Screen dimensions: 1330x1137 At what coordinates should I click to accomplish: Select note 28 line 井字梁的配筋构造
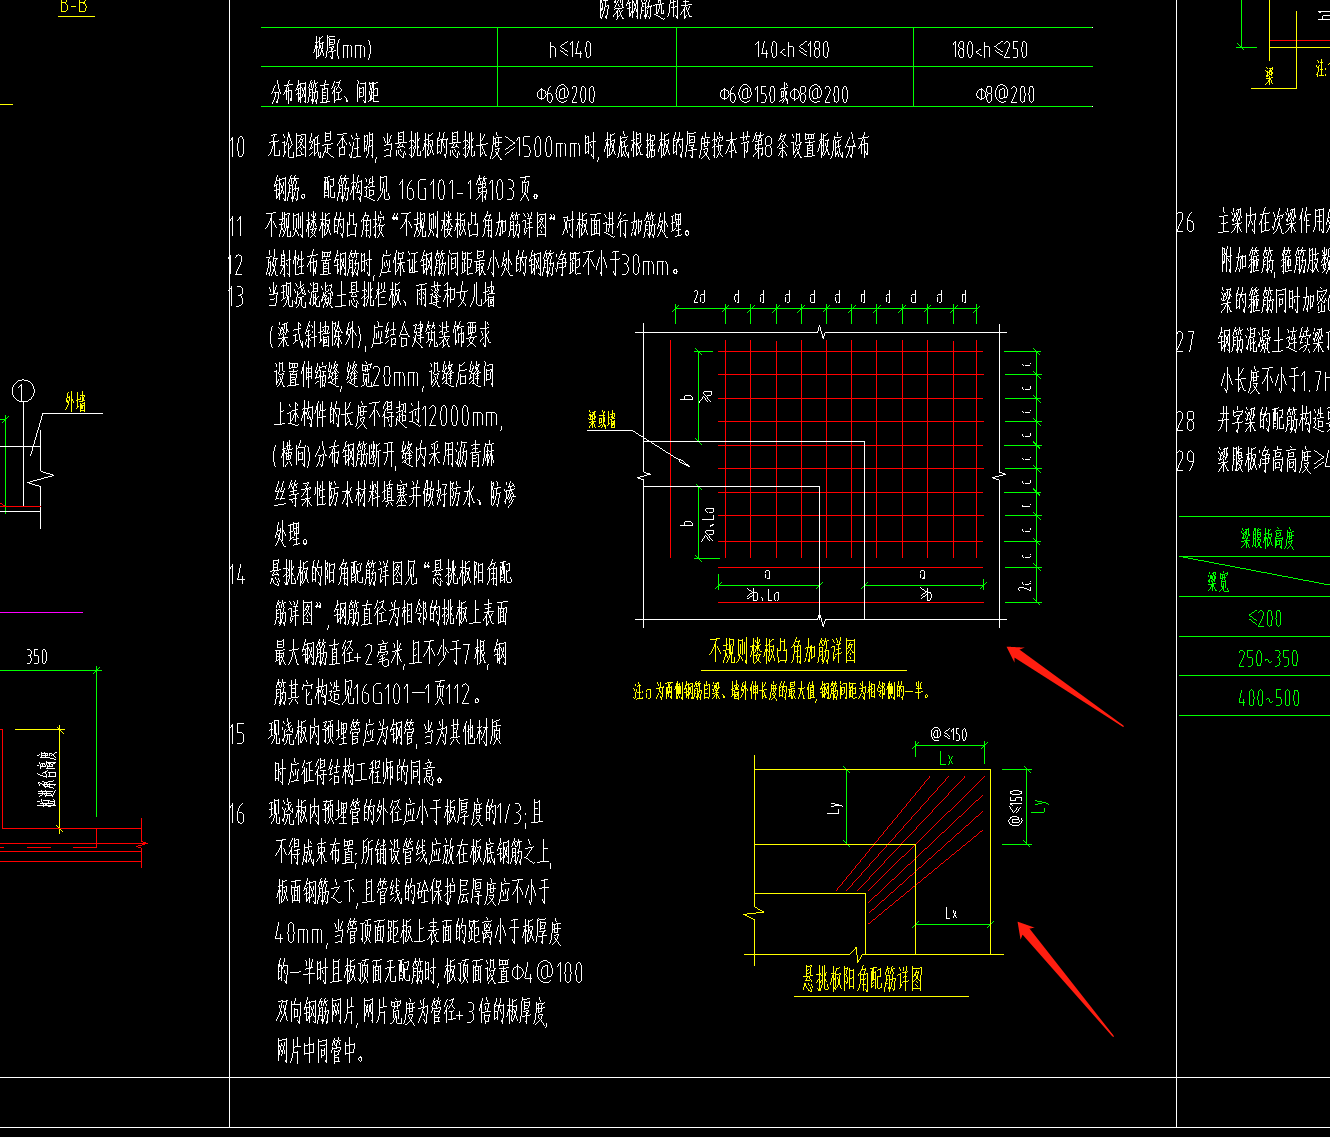[1273, 420]
